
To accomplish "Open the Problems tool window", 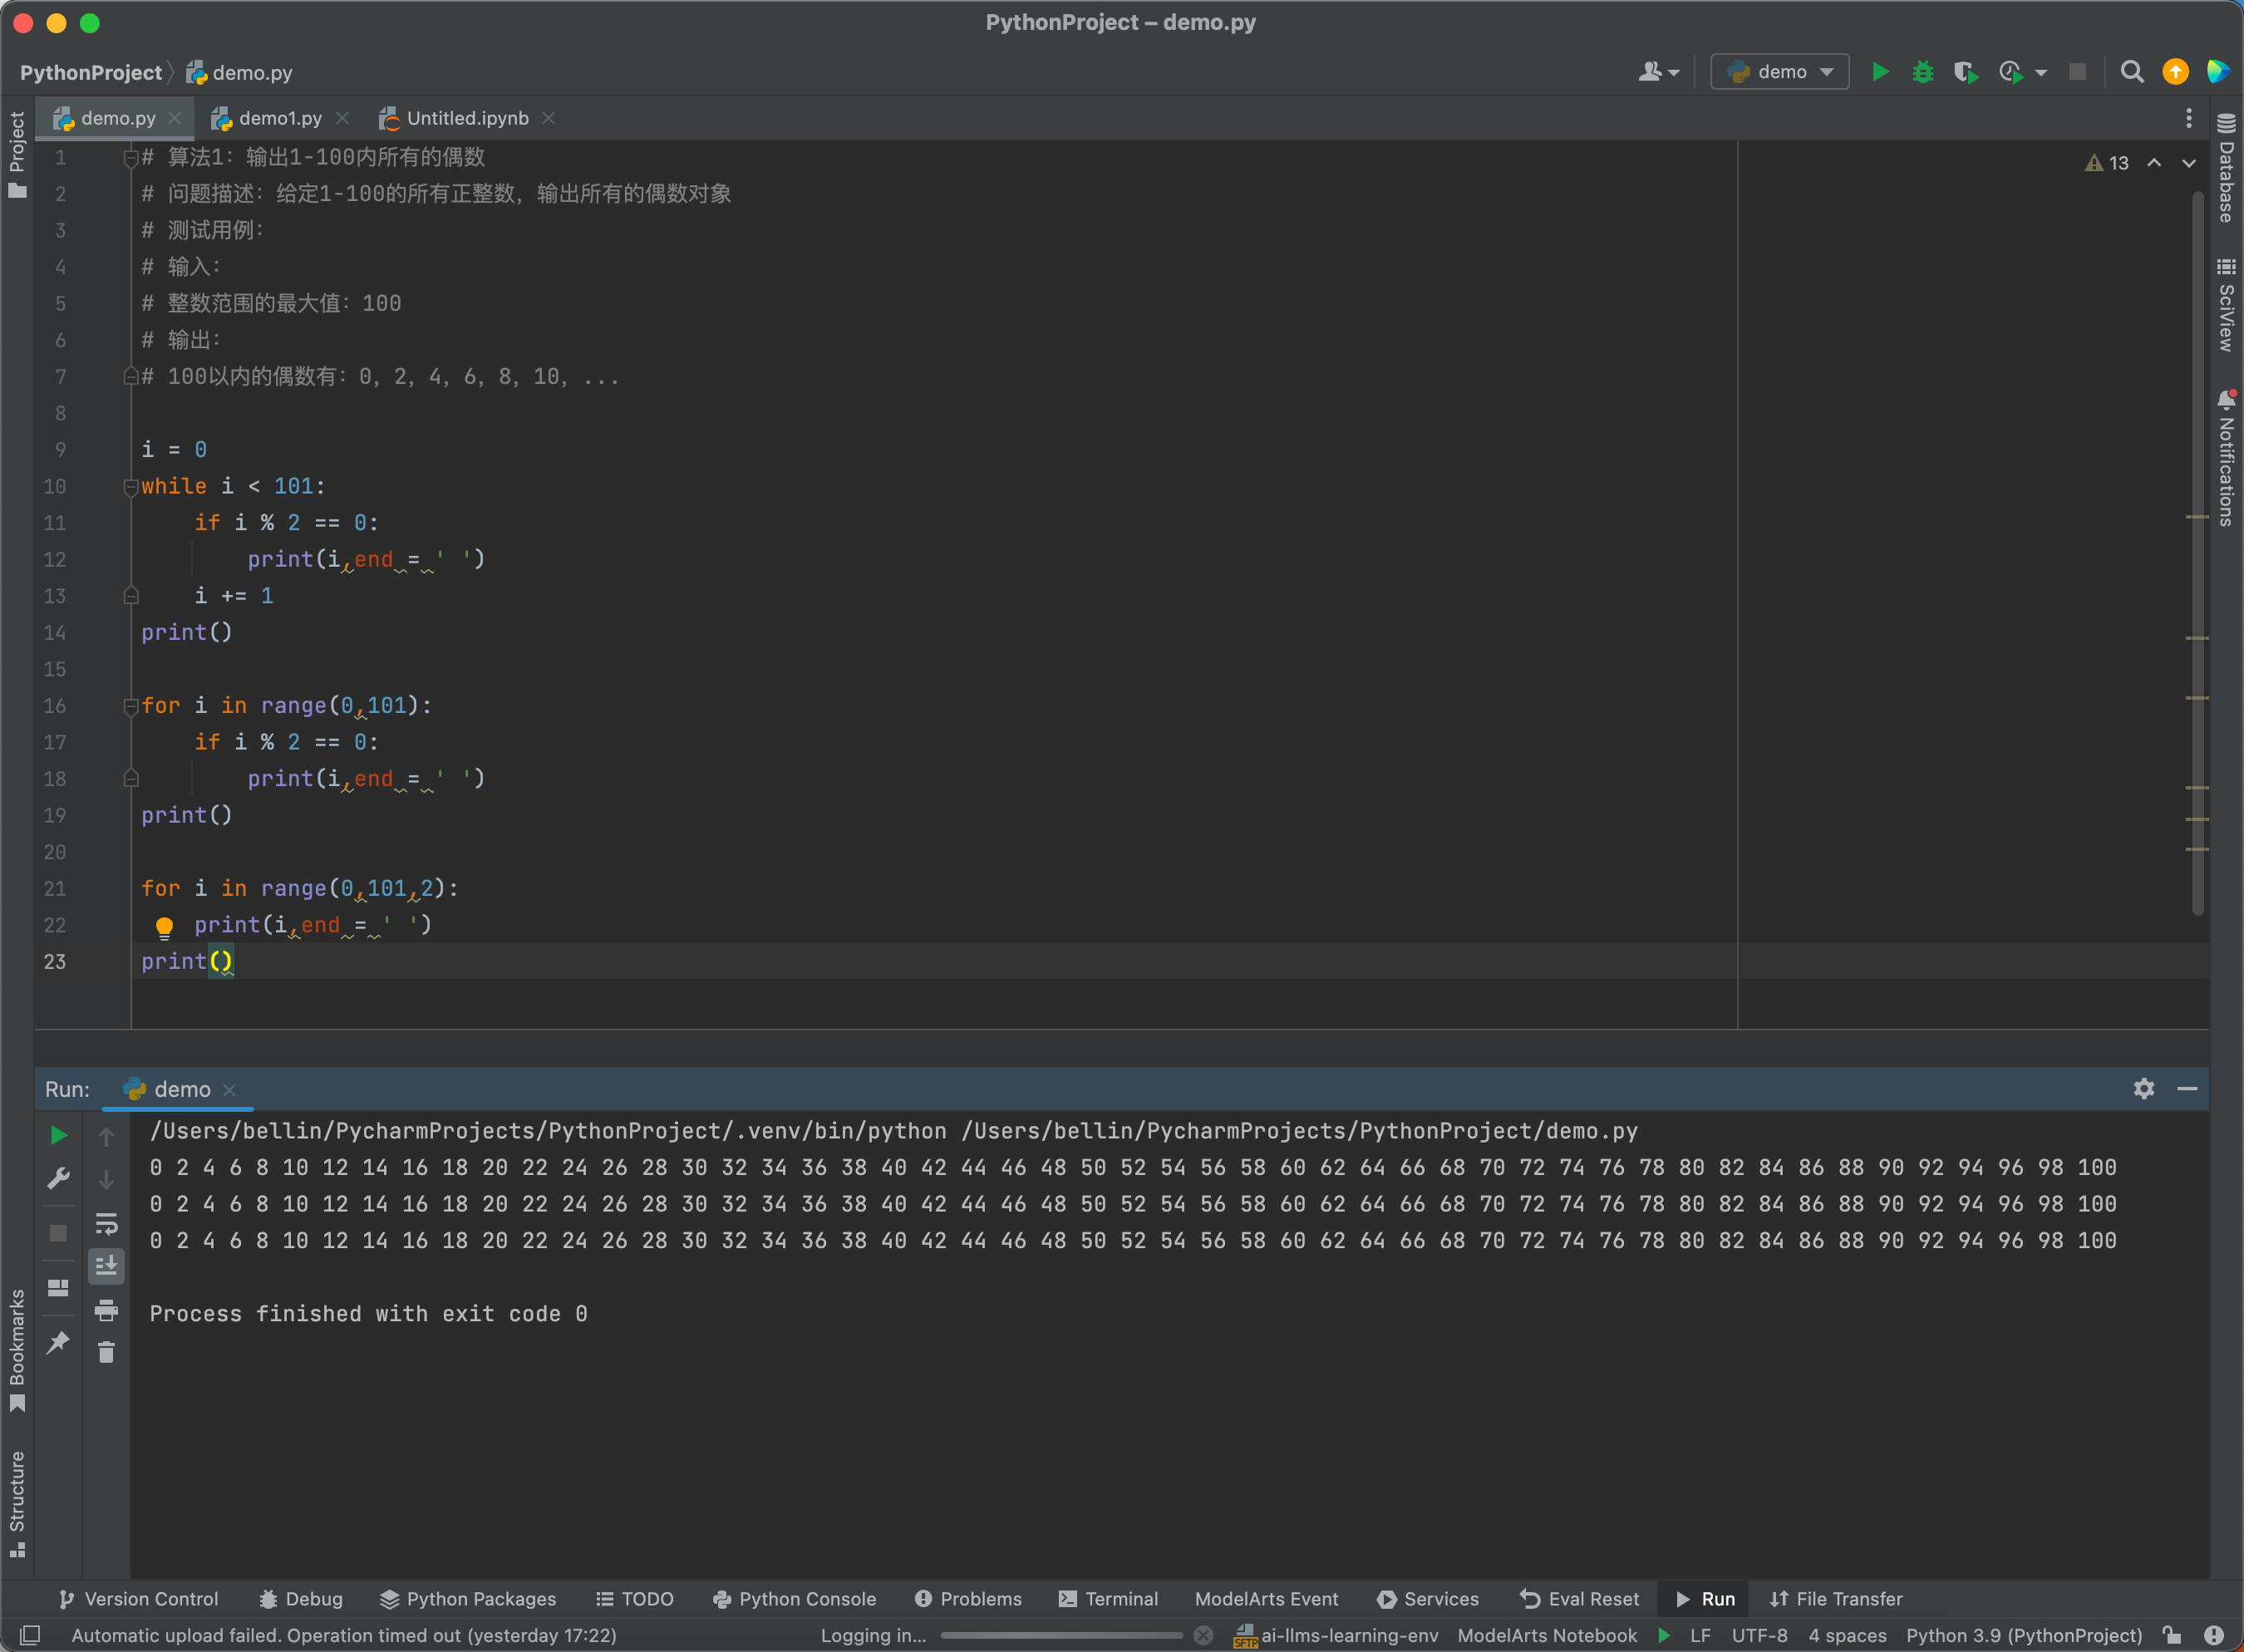I will (968, 1599).
